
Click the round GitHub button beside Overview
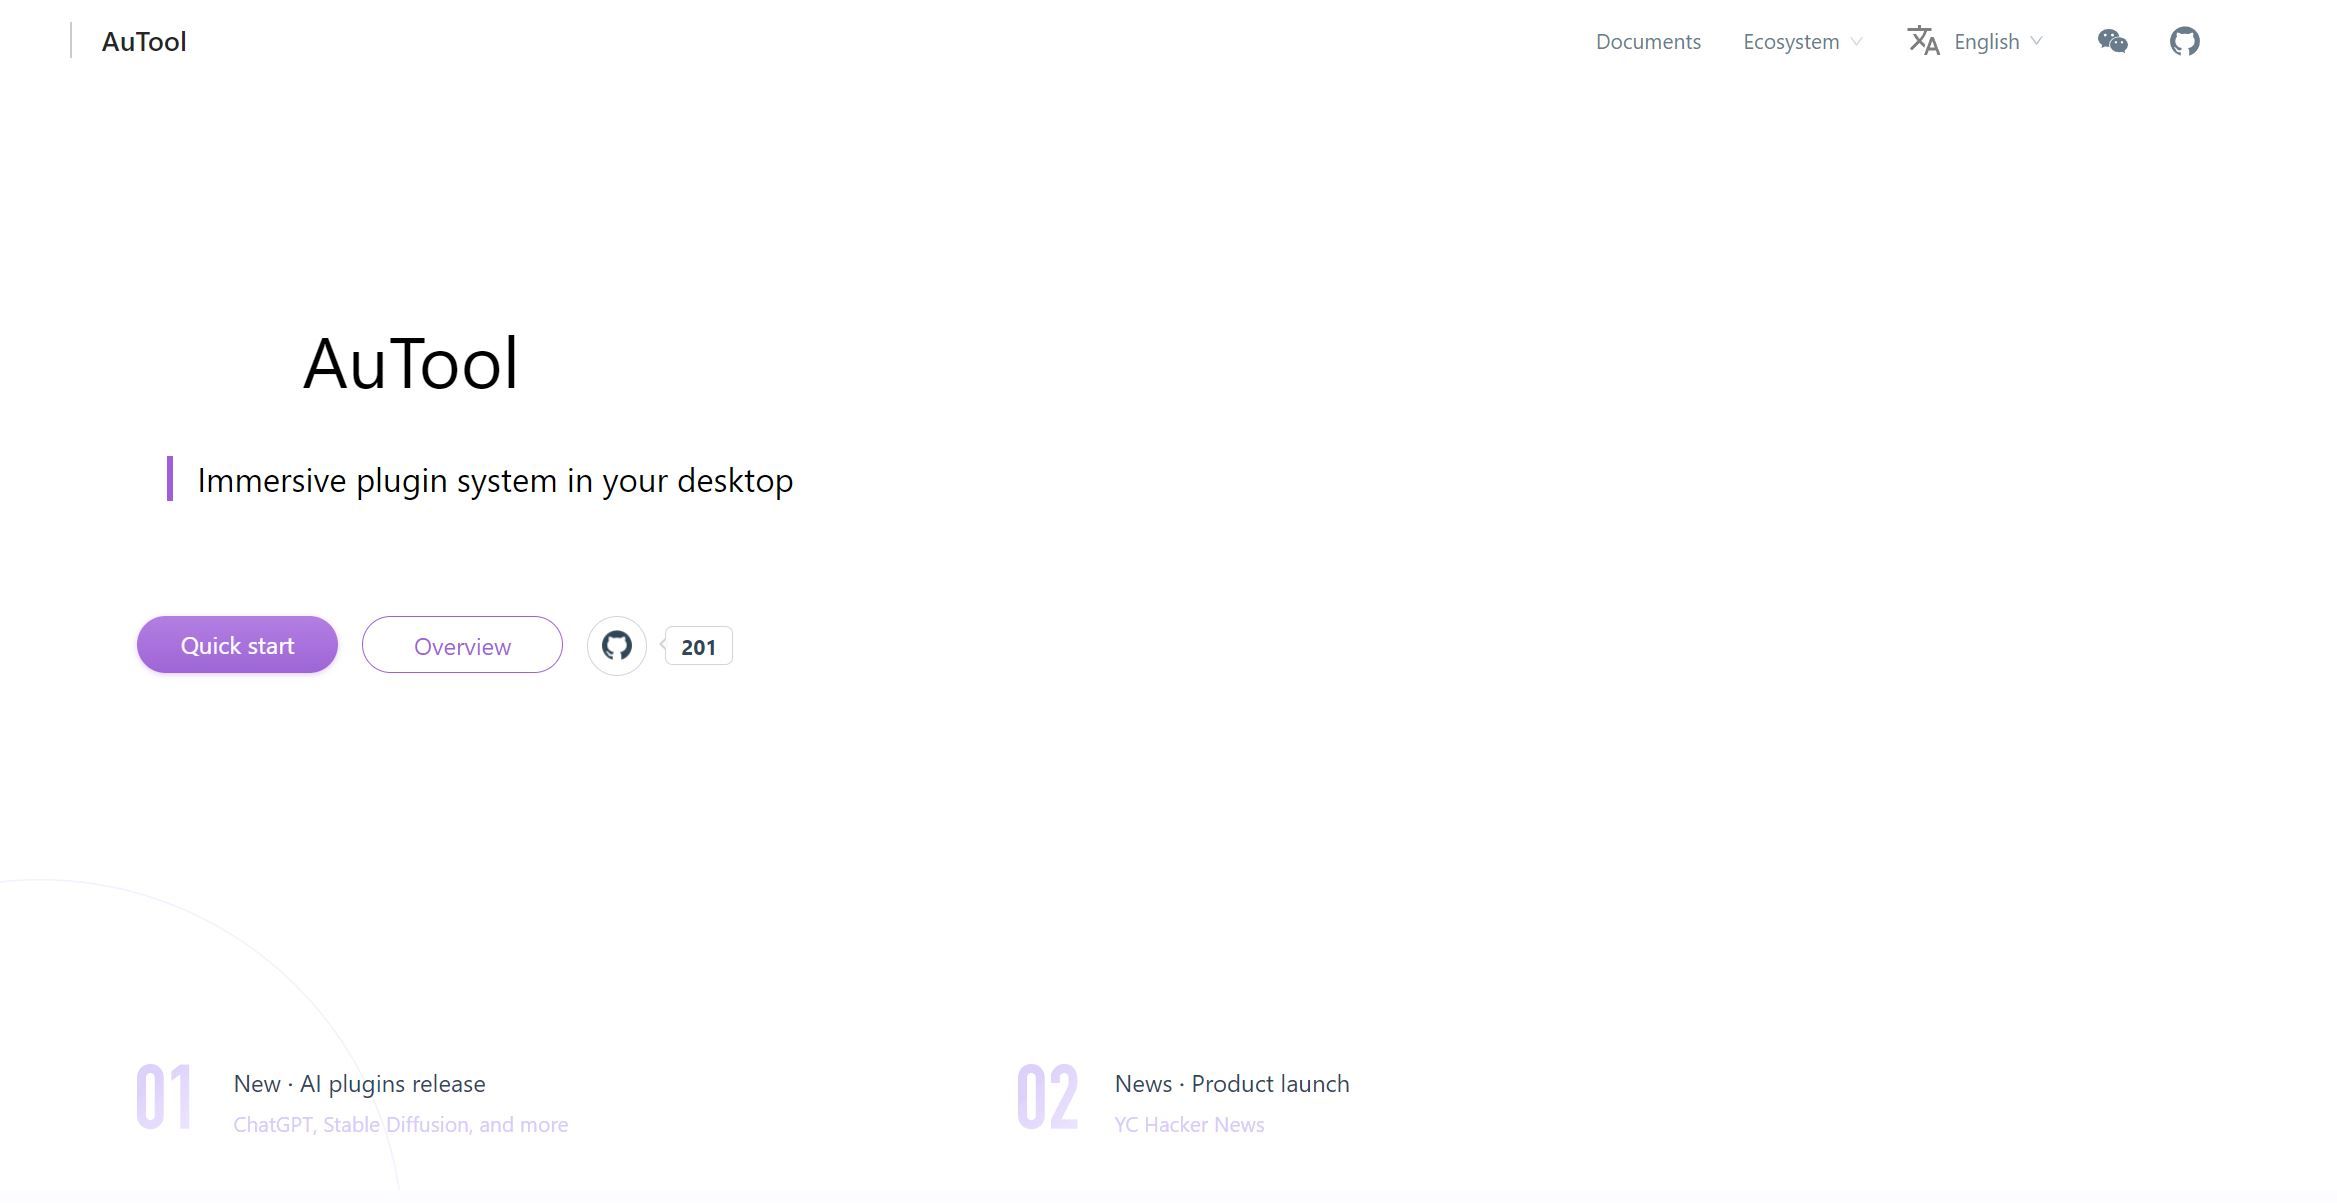point(616,646)
